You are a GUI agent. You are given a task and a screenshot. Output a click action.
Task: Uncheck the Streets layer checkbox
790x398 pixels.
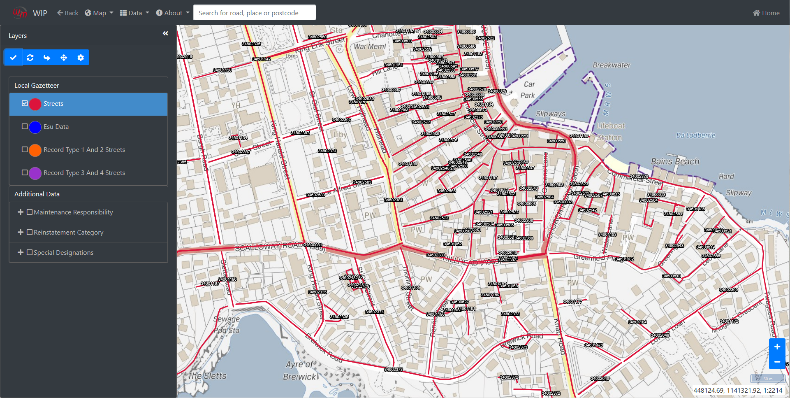tap(25, 103)
